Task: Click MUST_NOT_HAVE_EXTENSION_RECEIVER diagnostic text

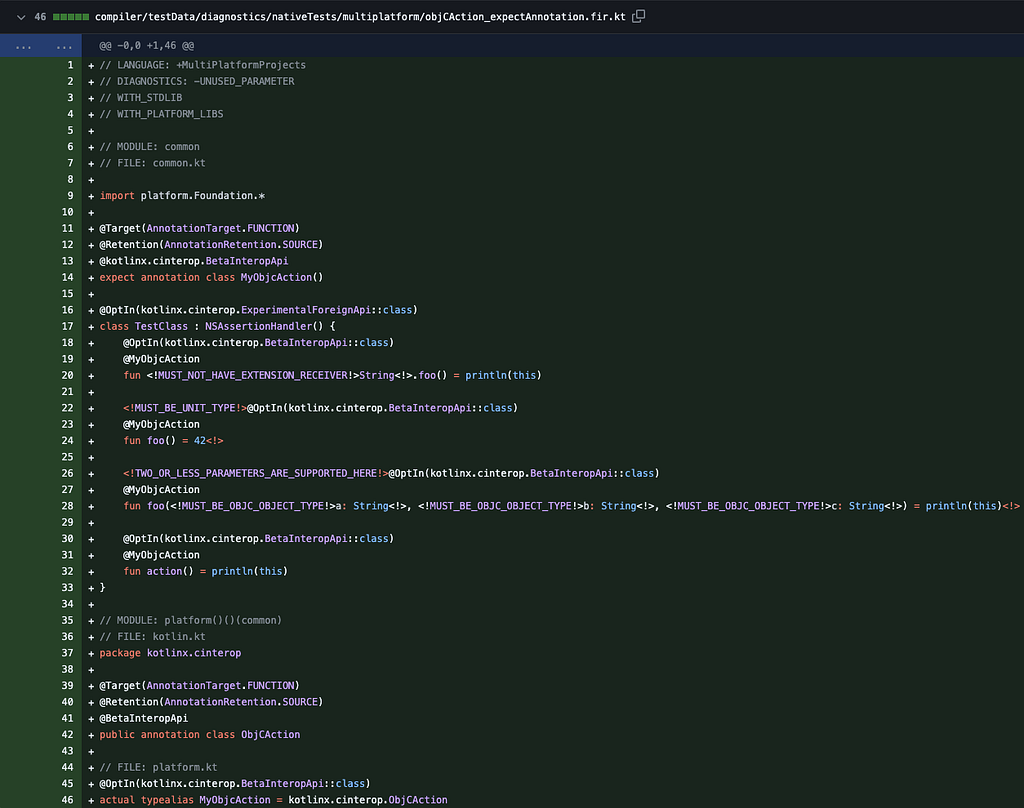Action: point(252,376)
